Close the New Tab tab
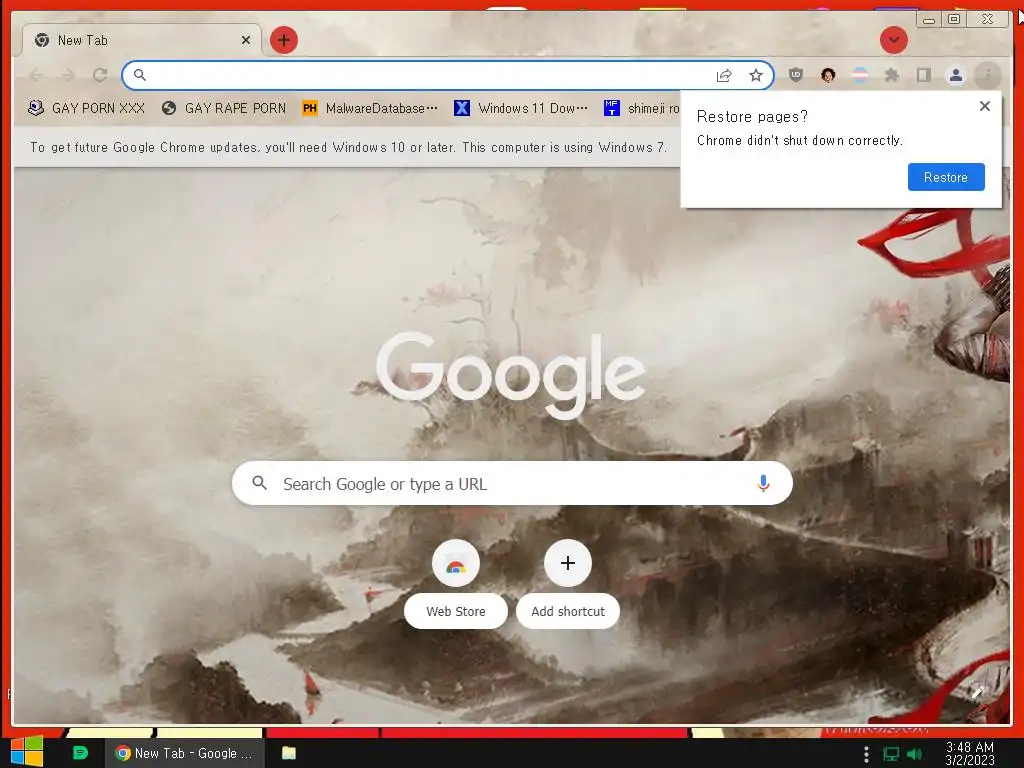The width and height of the screenshot is (1024, 768). click(246, 40)
